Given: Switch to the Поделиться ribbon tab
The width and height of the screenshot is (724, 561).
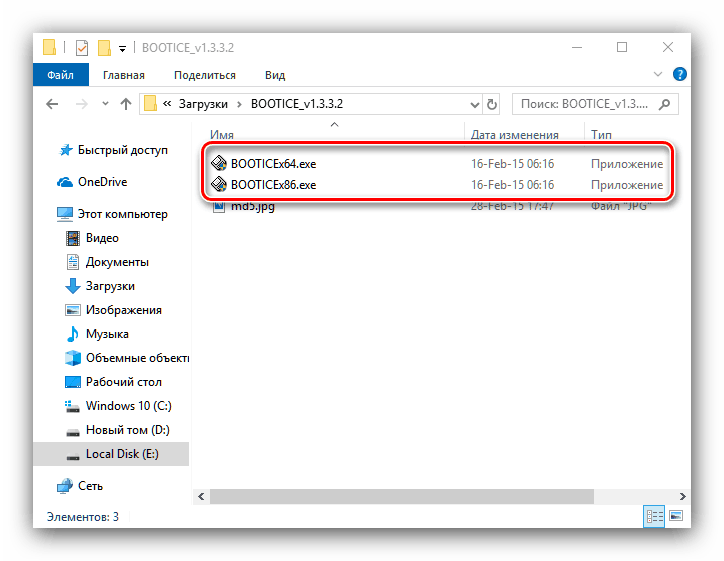Looking at the screenshot, I should click(x=205, y=75).
